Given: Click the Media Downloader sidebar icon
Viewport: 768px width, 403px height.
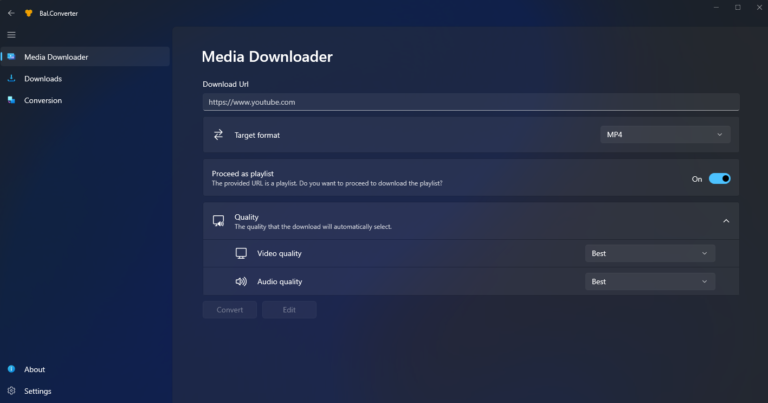Looking at the screenshot, I should point(11,57).
